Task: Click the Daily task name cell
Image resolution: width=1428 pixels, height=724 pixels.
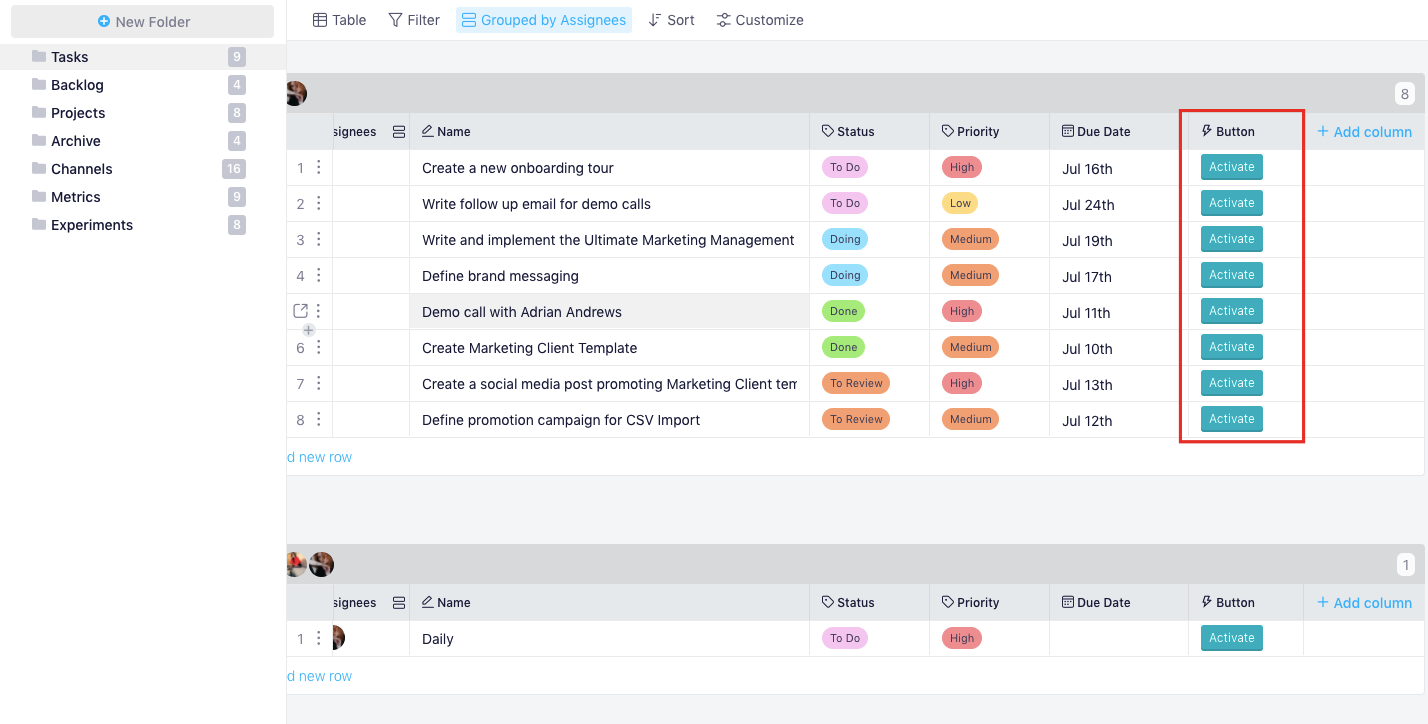Action: tap(609, 639)
